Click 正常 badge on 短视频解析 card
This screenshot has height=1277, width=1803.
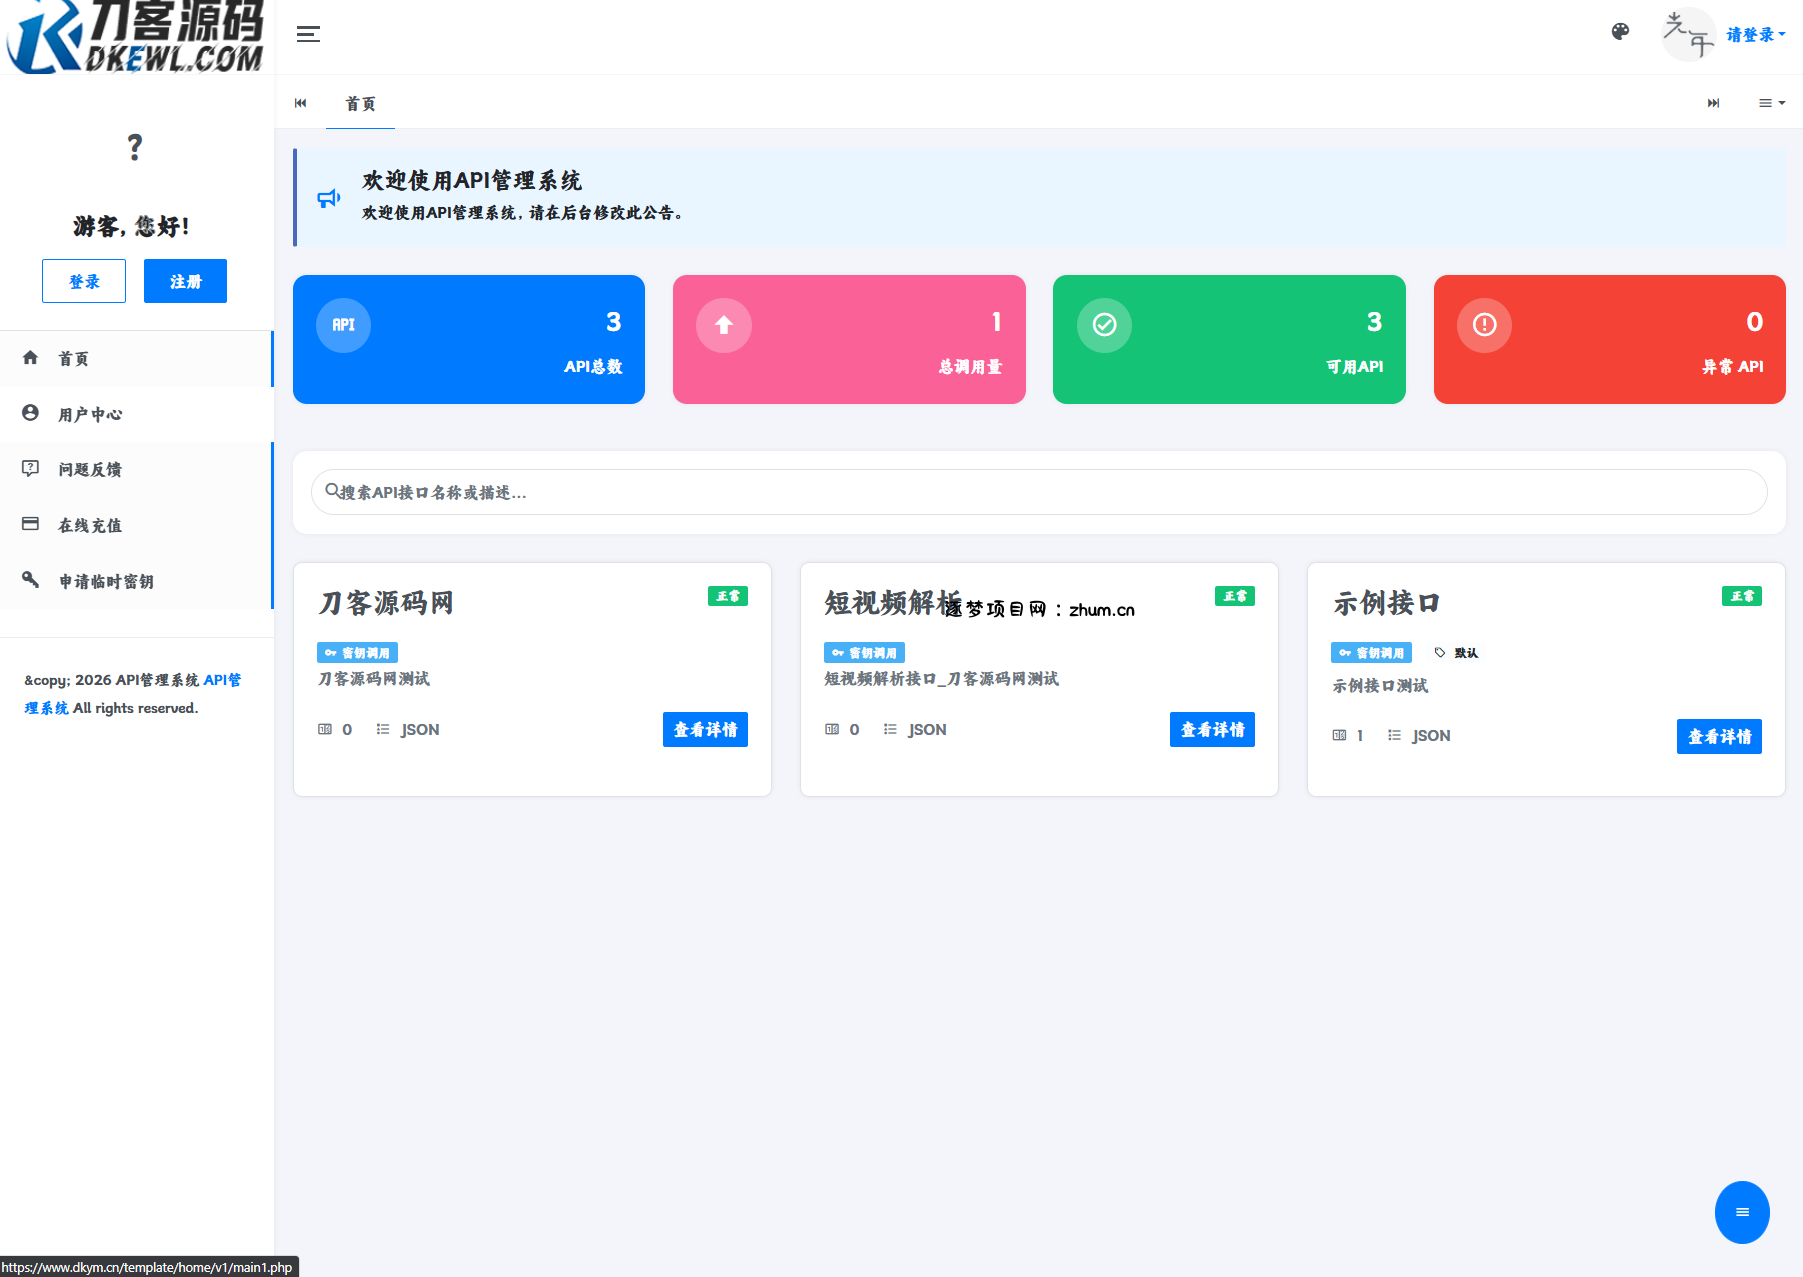1235,596
